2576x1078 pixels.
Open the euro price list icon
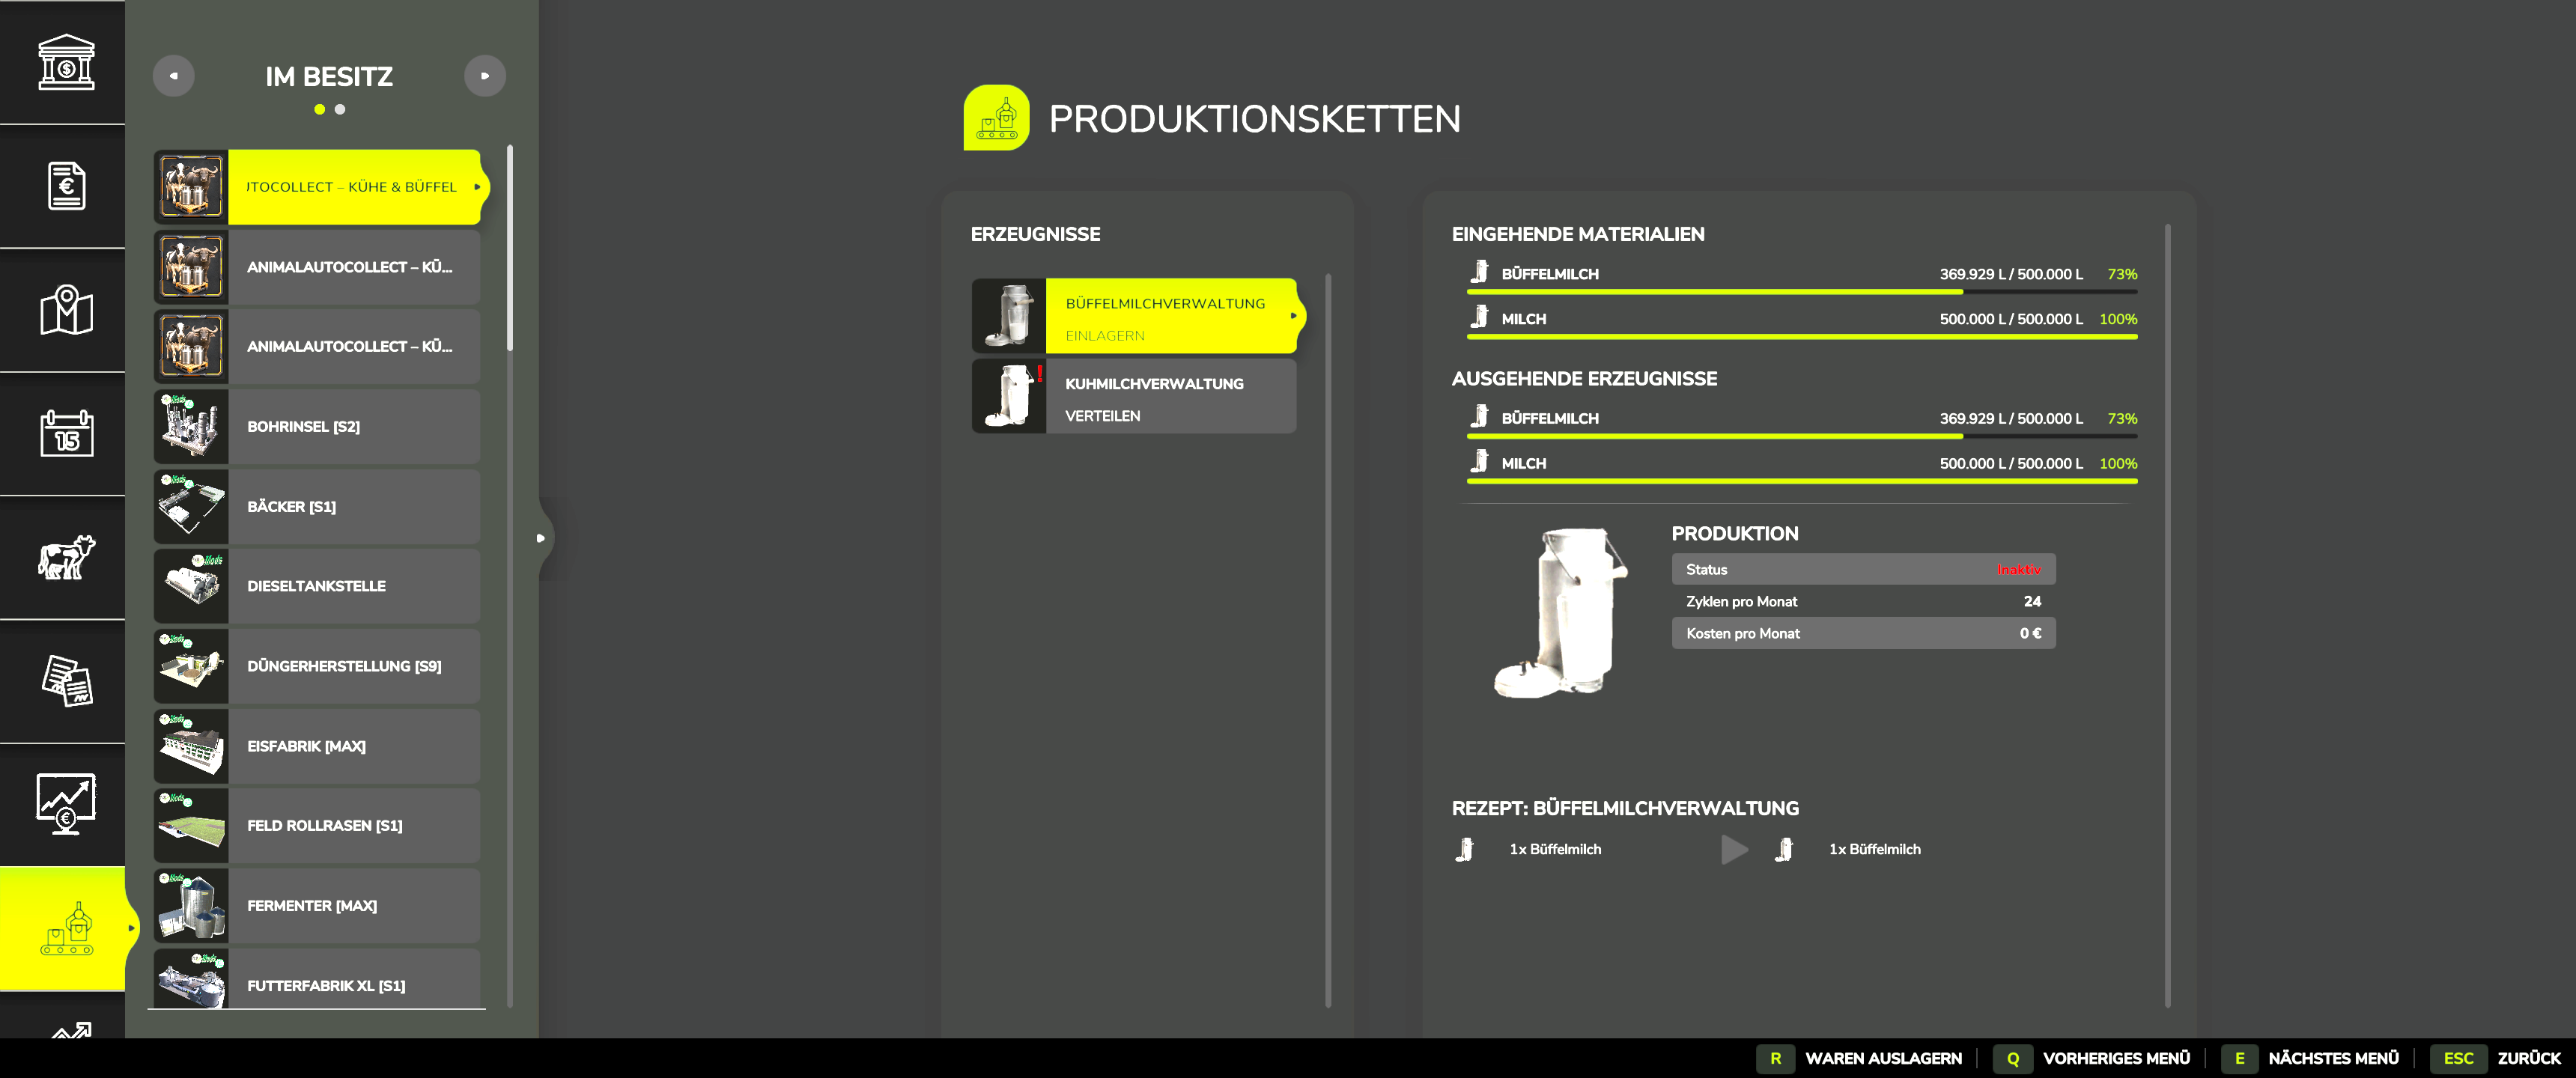(x=66, y=186)
